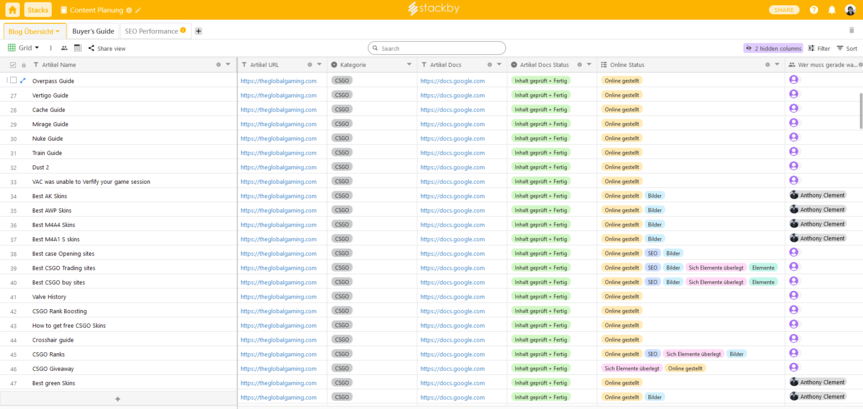This screenshot has width=863, height=409.
Task: Open Kategorie column dropdown arrow
Action: (x=408, y=65)
